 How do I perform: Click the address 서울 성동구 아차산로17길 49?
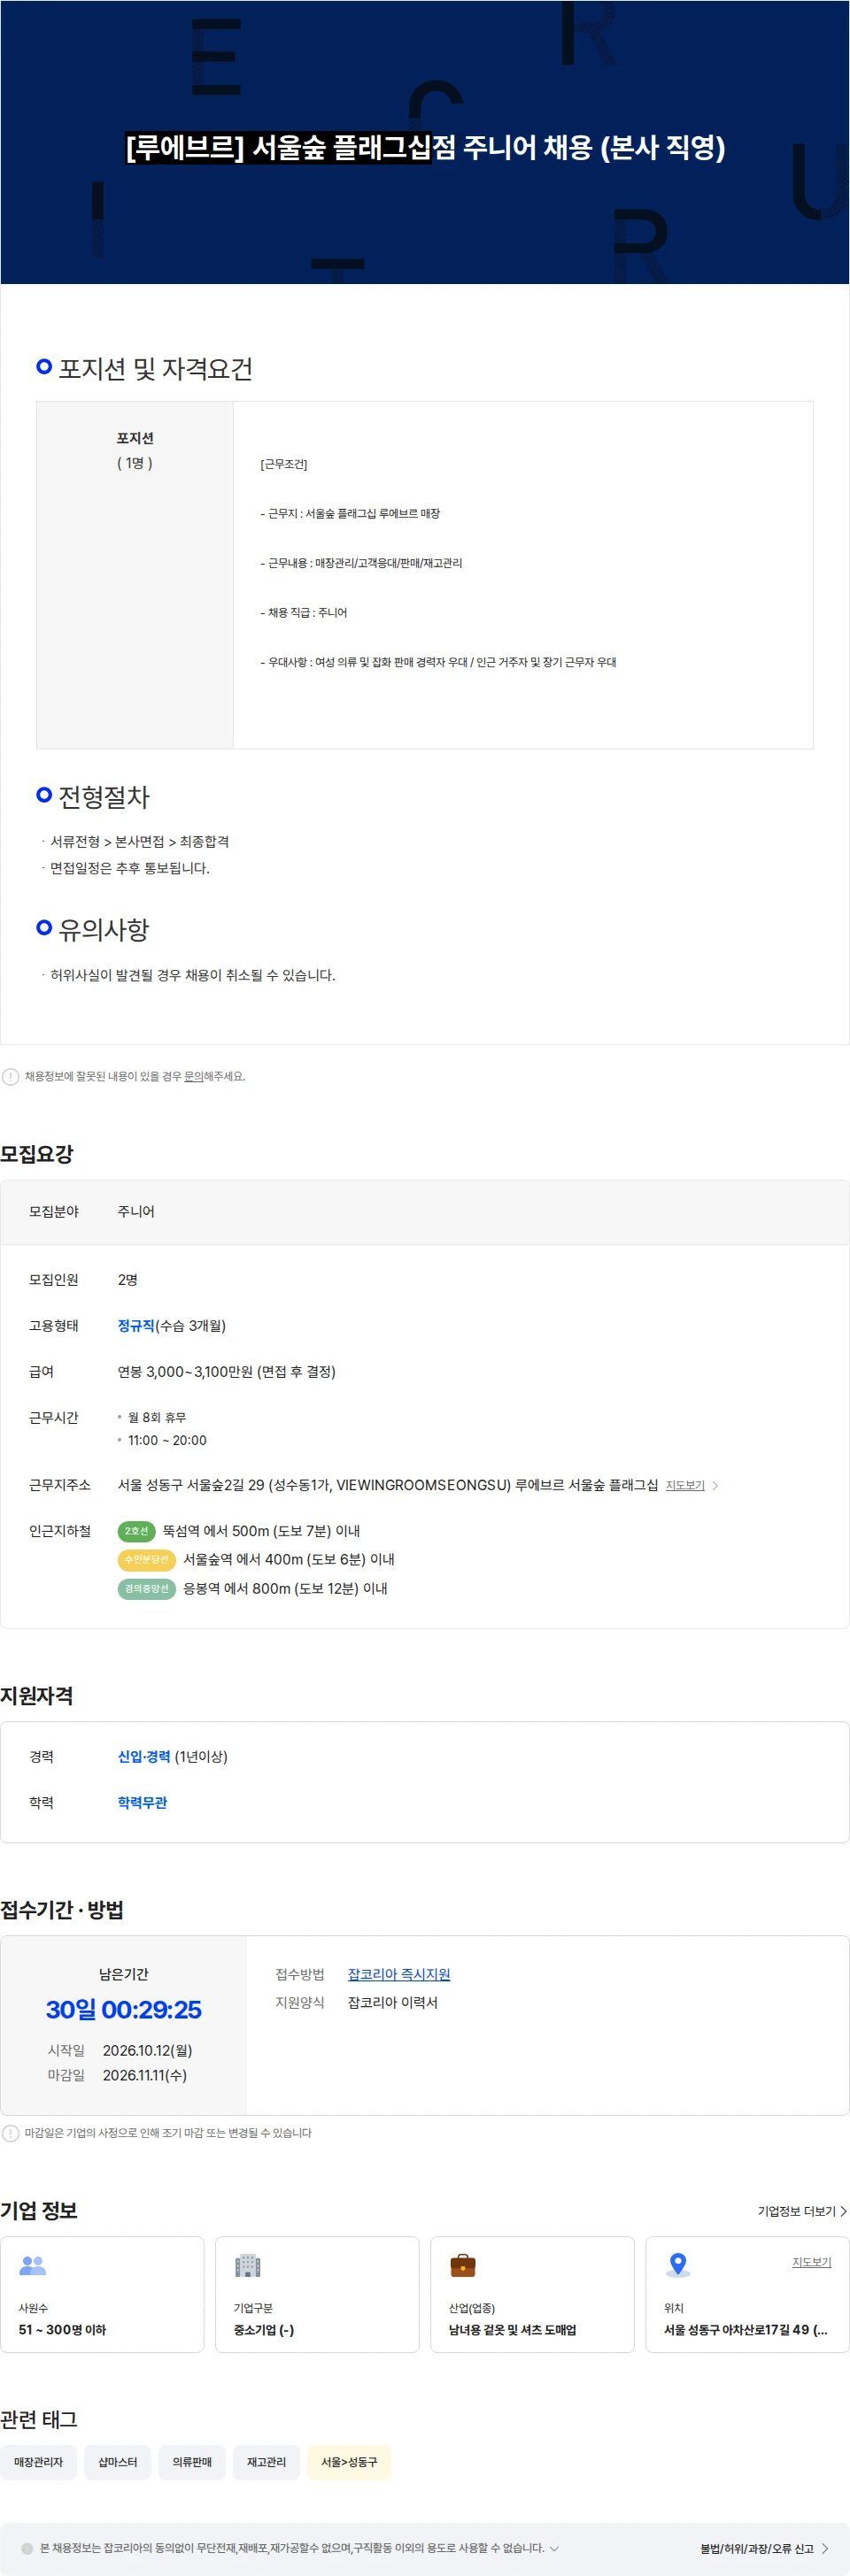pyautogui.click(x=745, y=2329)
